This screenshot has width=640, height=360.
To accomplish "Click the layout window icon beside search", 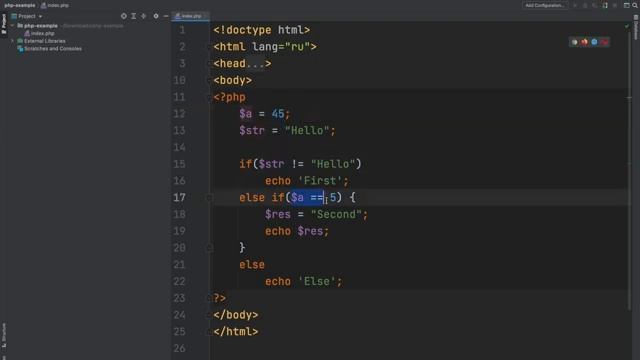I will [x=627, y=5].
